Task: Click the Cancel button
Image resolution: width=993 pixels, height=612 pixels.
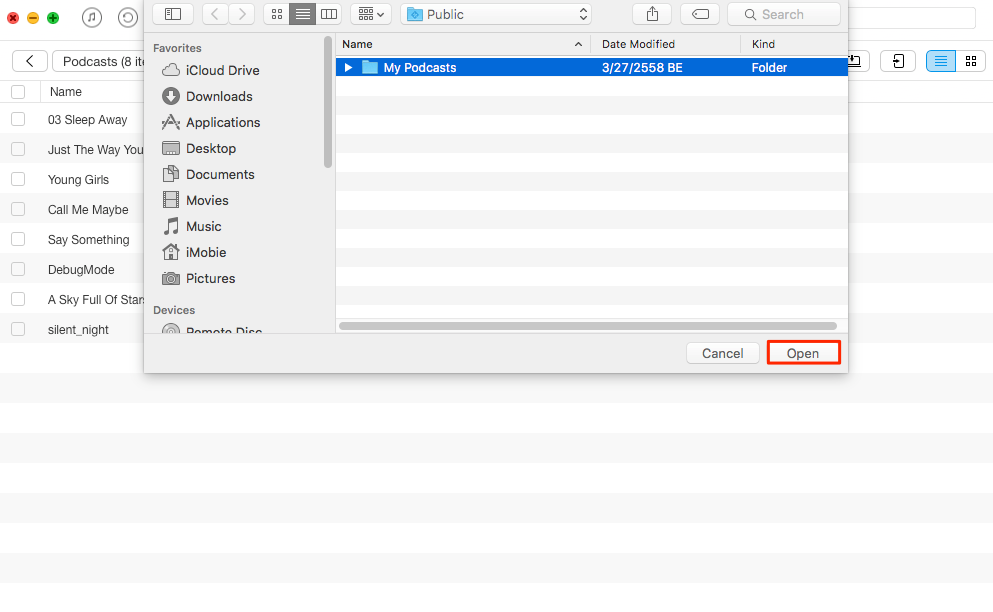Action: click(x=723, y=354)
